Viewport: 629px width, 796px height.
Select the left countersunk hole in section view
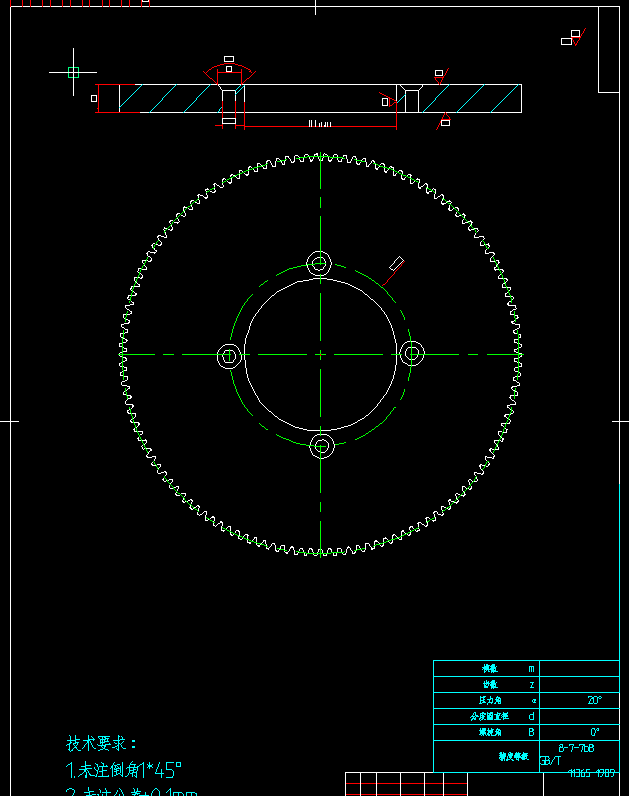(x=229, y=98)
